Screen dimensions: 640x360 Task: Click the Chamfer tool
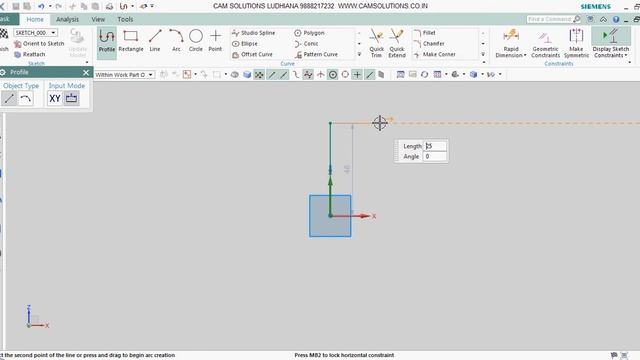429,44
